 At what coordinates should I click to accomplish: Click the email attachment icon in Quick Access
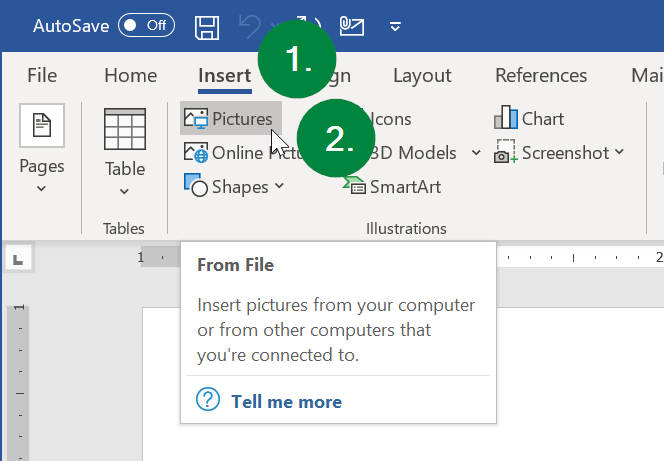(x=352, y=26)
